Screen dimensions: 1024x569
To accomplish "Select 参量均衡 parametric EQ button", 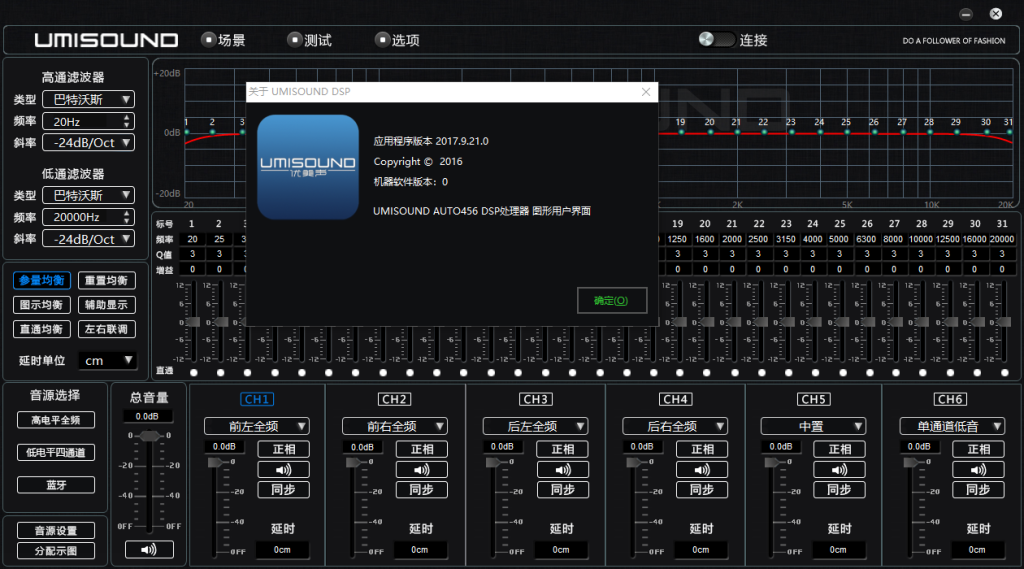I will [x=42, y=280].
